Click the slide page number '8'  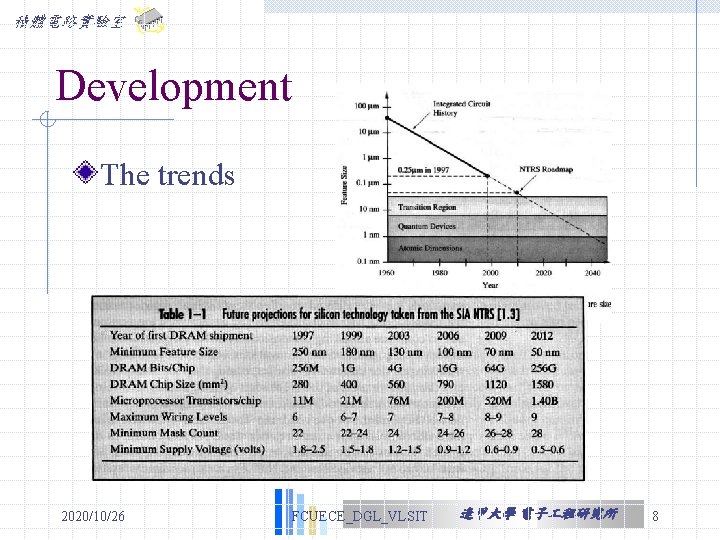655,516
